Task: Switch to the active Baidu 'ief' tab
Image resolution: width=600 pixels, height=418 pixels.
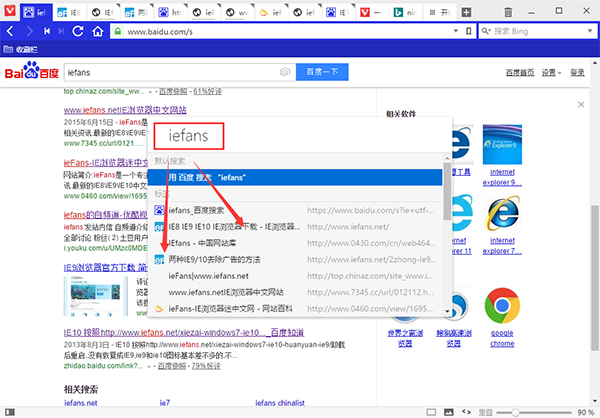Action: [x=36, y=13]
